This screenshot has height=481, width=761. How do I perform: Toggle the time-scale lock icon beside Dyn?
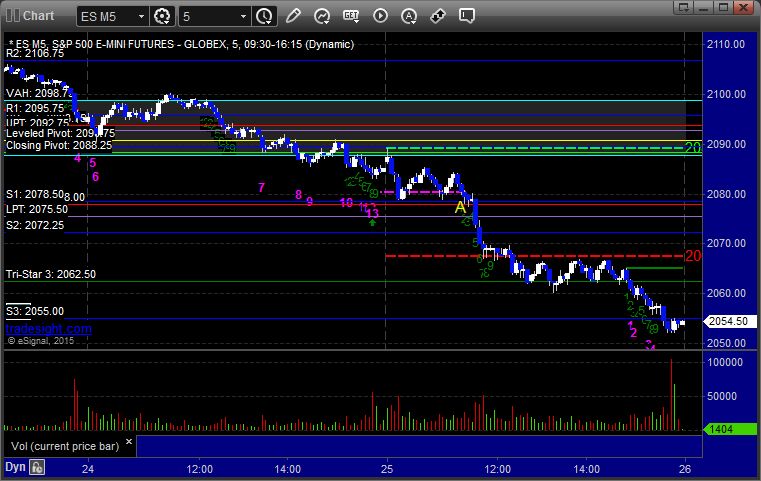(x=37, y=467)
